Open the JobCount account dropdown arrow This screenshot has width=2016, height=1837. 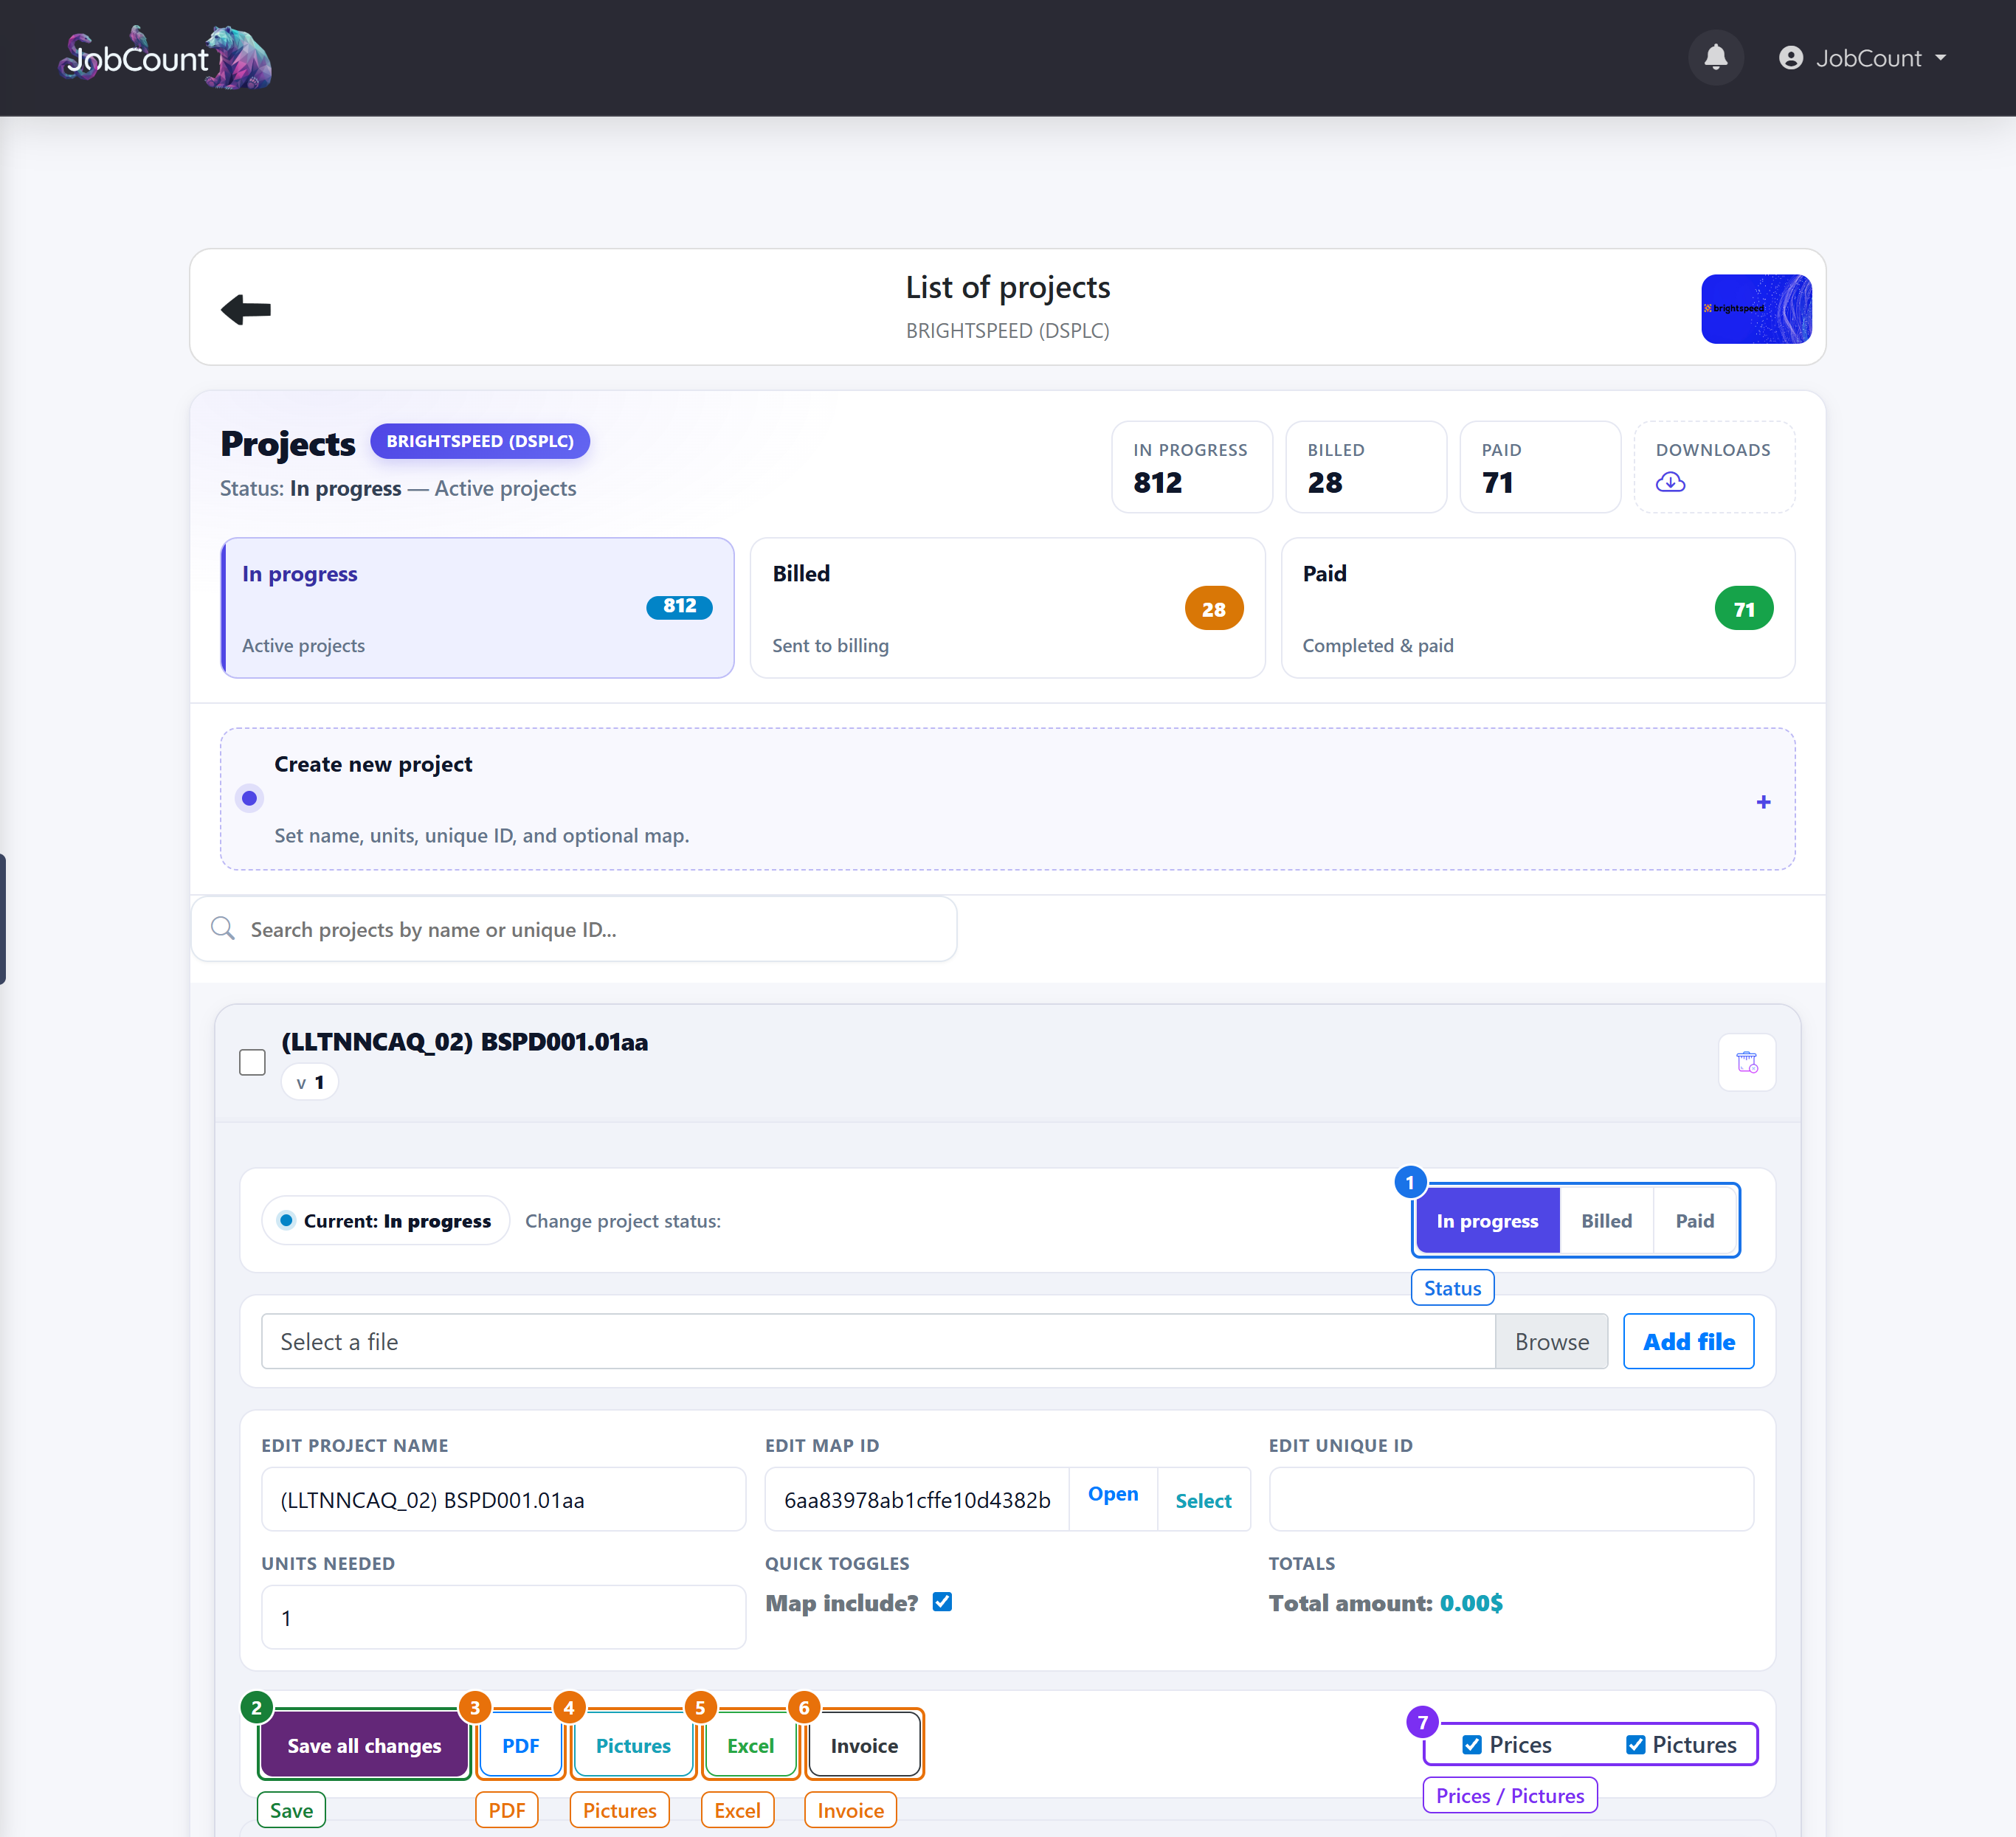[1940, 58]
